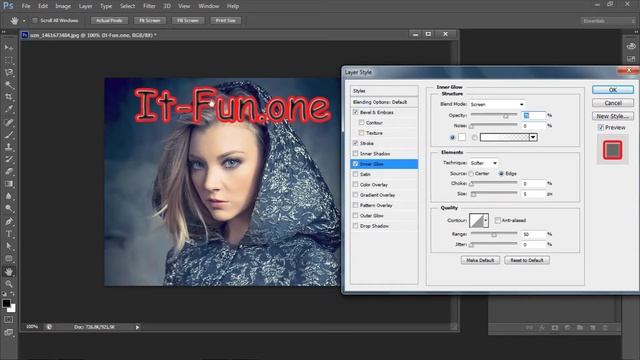Toggle the Anti-aliased checkbox
Screen dimensions: 640x360
[x=498, y=220]
